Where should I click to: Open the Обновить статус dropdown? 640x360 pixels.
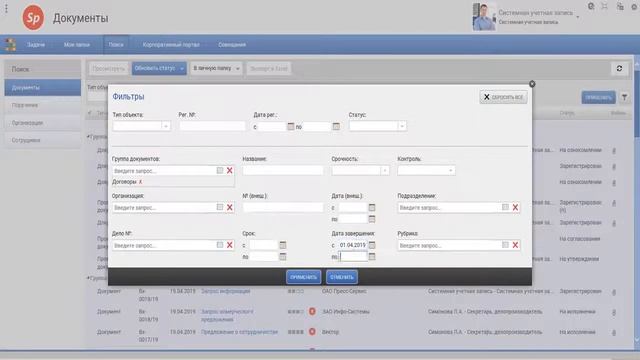coord(182,69)
